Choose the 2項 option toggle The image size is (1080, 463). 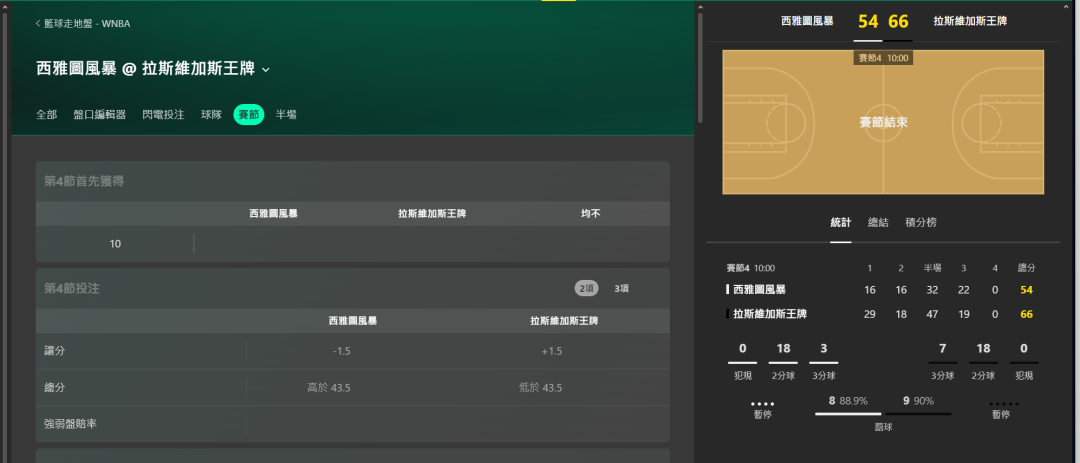pyautogui.click(x=587, y=289)
